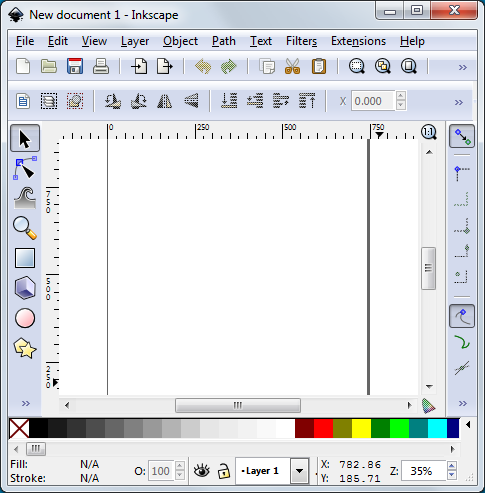Lower selection one step
Screen dimensions: 485x493
pos(255,101)
